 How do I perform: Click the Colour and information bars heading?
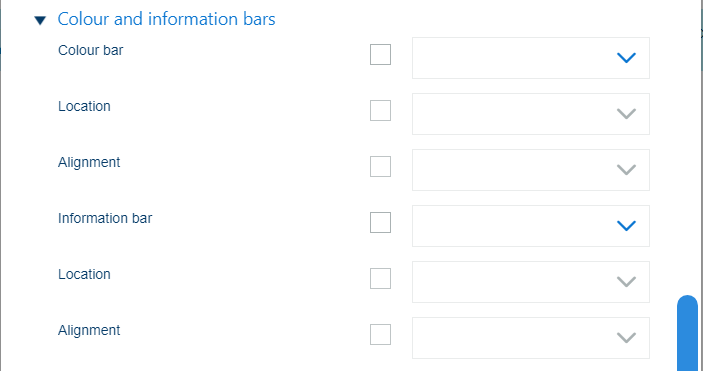coord(166,19)
